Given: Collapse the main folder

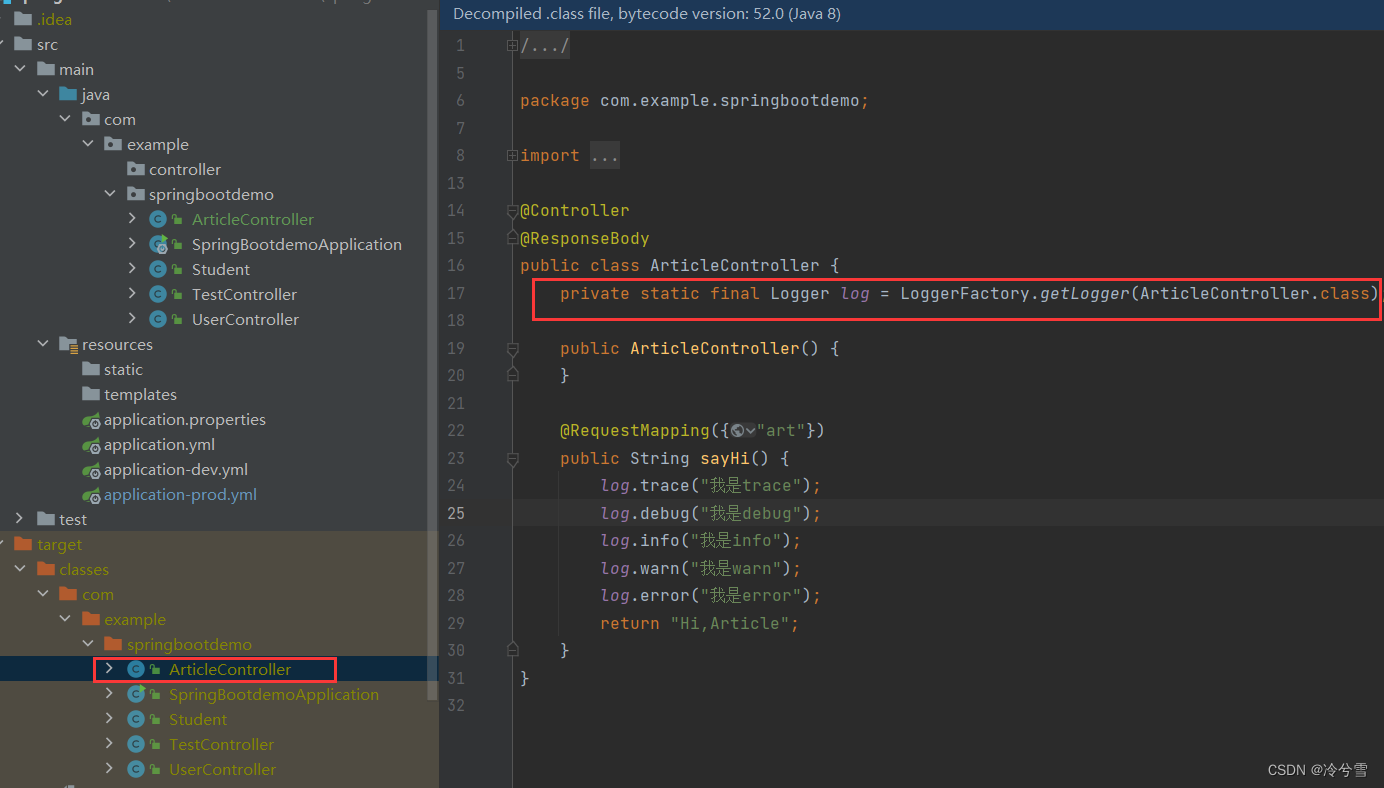Looking at the screenshot, I should click(x=20, y=69).
